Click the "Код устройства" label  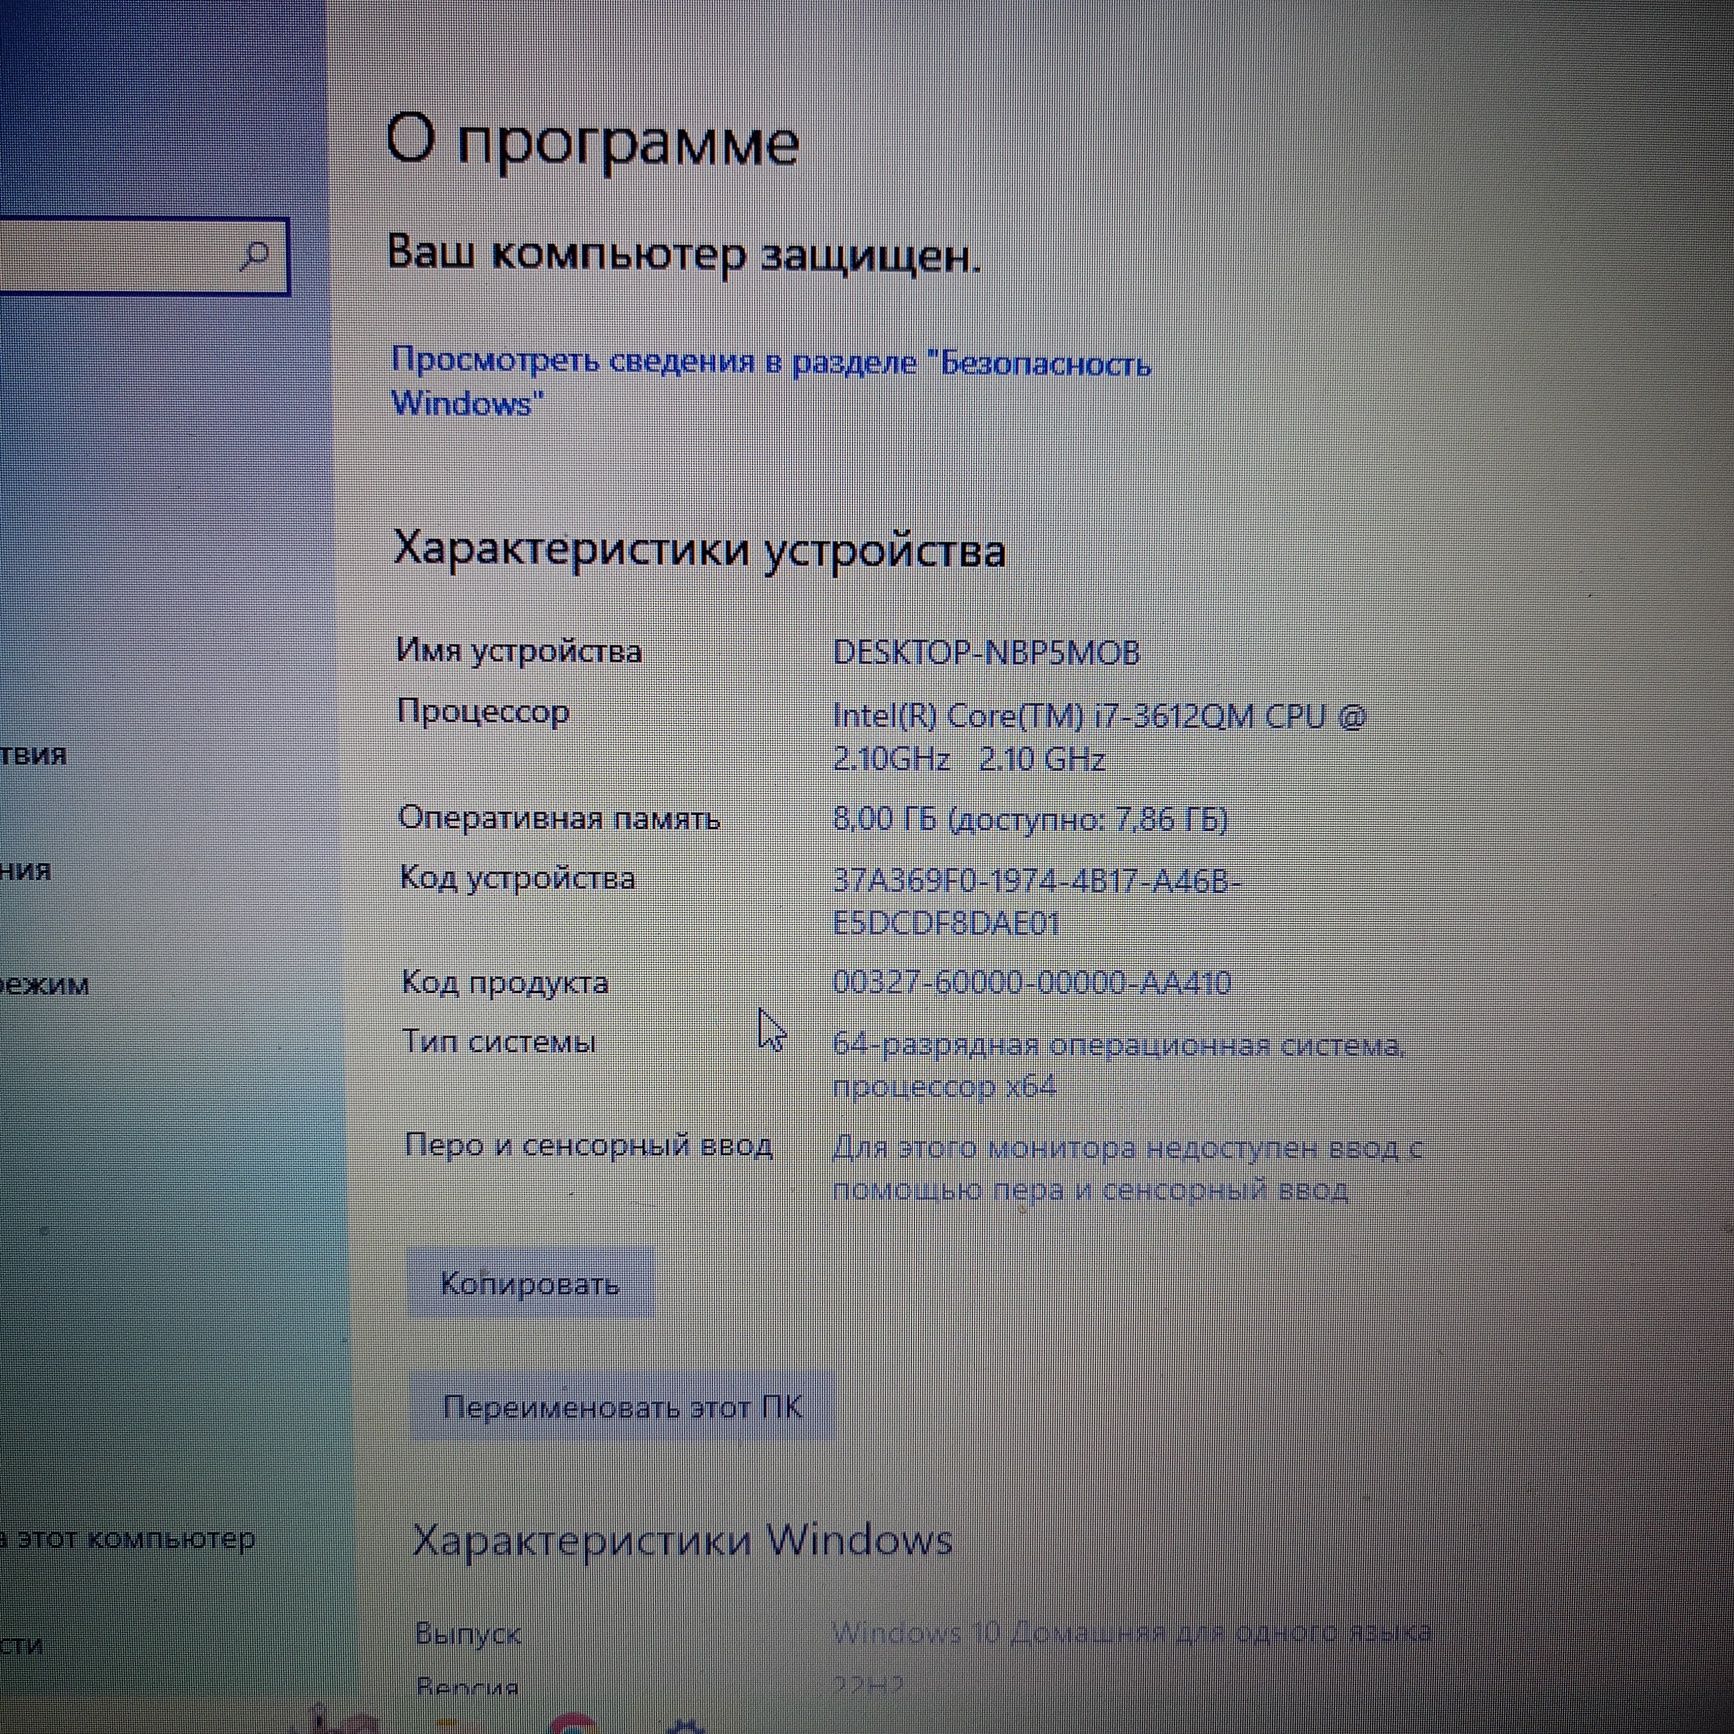pos(517,879)
